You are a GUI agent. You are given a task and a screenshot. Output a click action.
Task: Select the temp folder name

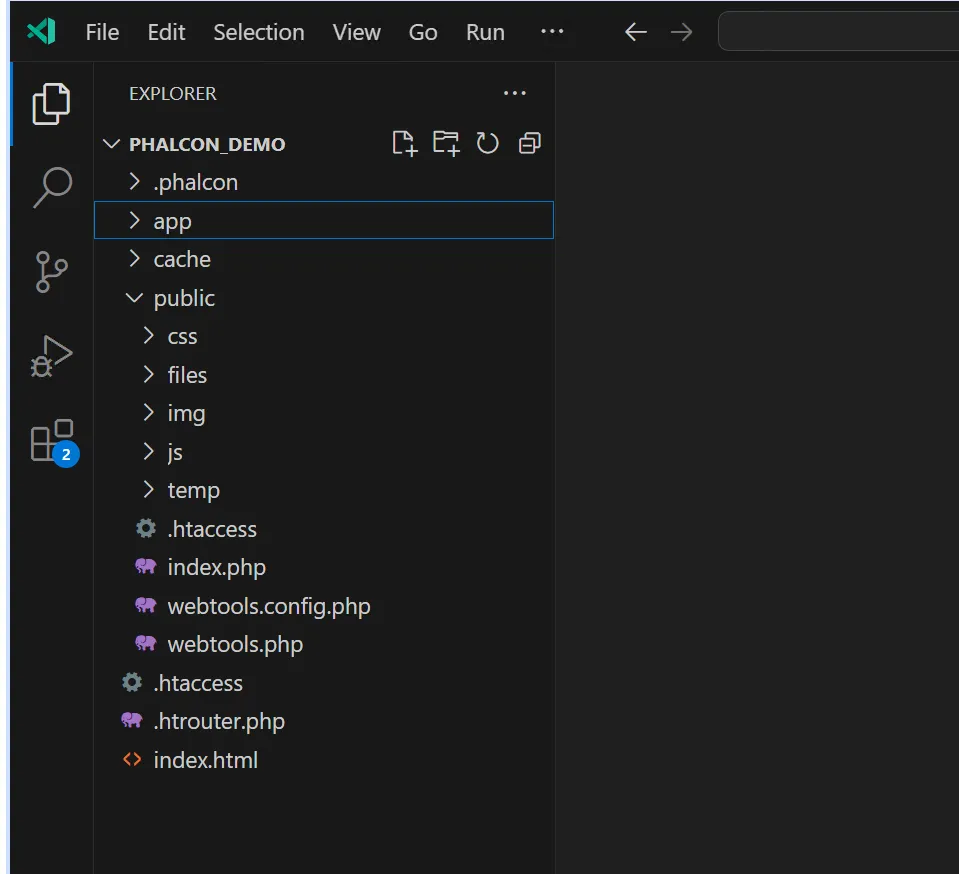pyautogui.click(x=194, y=491)
